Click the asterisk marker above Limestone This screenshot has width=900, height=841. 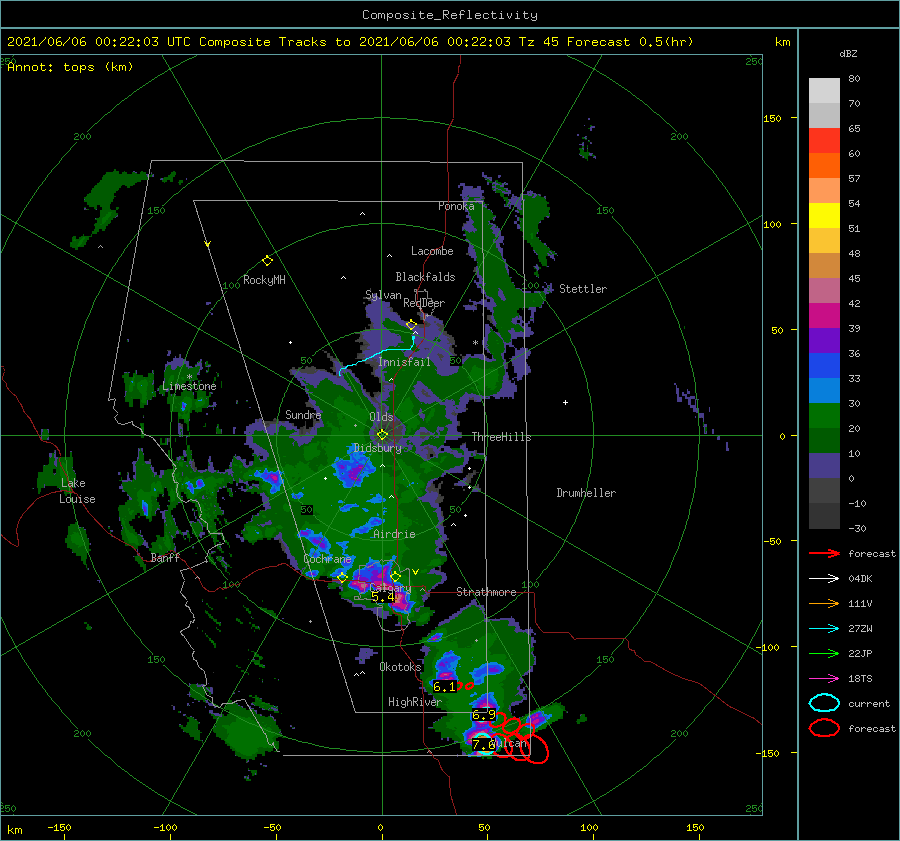(189, 377)
